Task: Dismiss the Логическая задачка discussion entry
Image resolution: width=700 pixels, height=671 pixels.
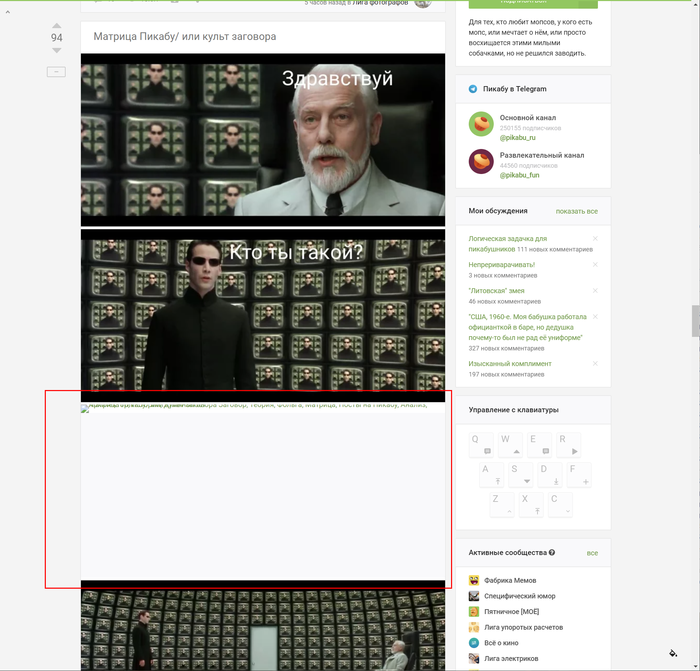Action: tap(595, 239)
